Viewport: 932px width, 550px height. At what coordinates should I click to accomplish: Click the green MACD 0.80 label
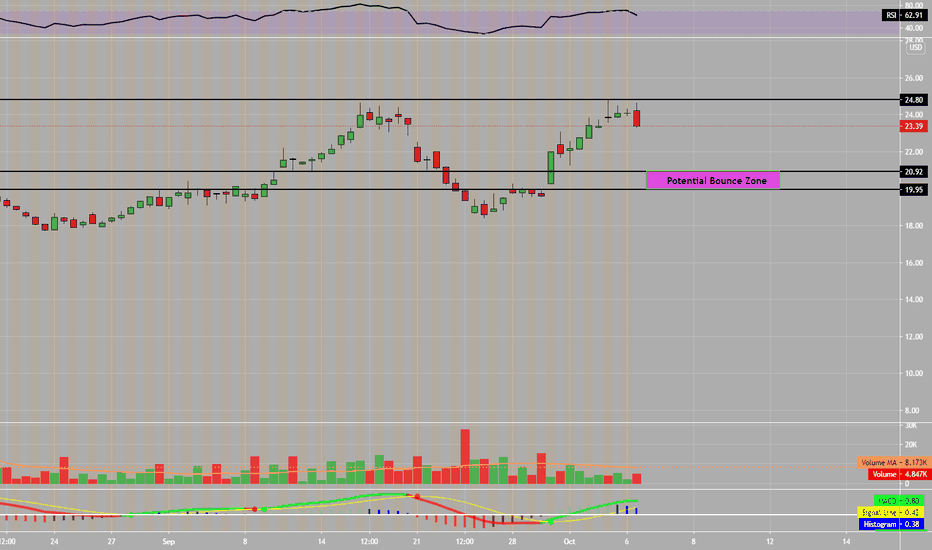[x=900, y=501]
